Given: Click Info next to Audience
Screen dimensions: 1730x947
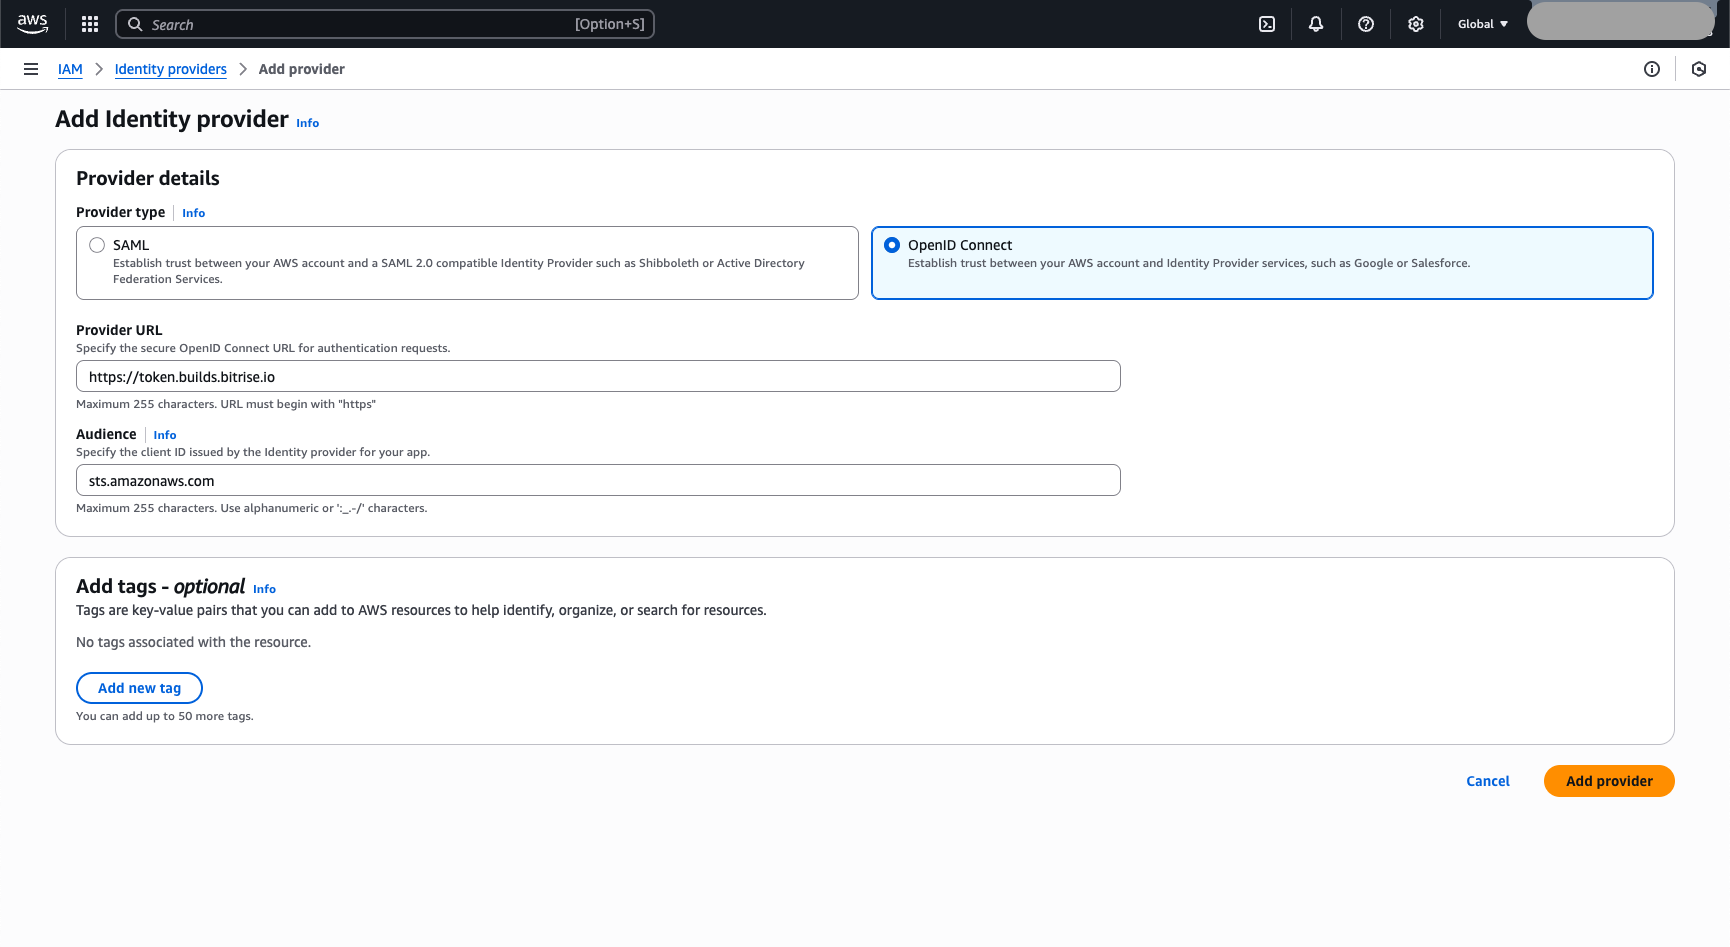Looking at the screenshot, I should 164,434.
